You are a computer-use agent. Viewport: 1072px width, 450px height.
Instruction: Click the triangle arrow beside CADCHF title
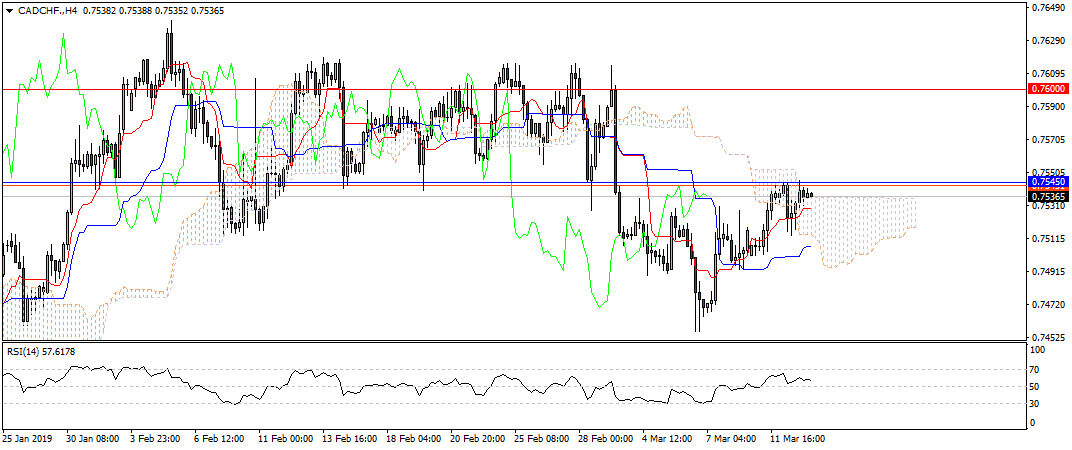click(9, 9)
